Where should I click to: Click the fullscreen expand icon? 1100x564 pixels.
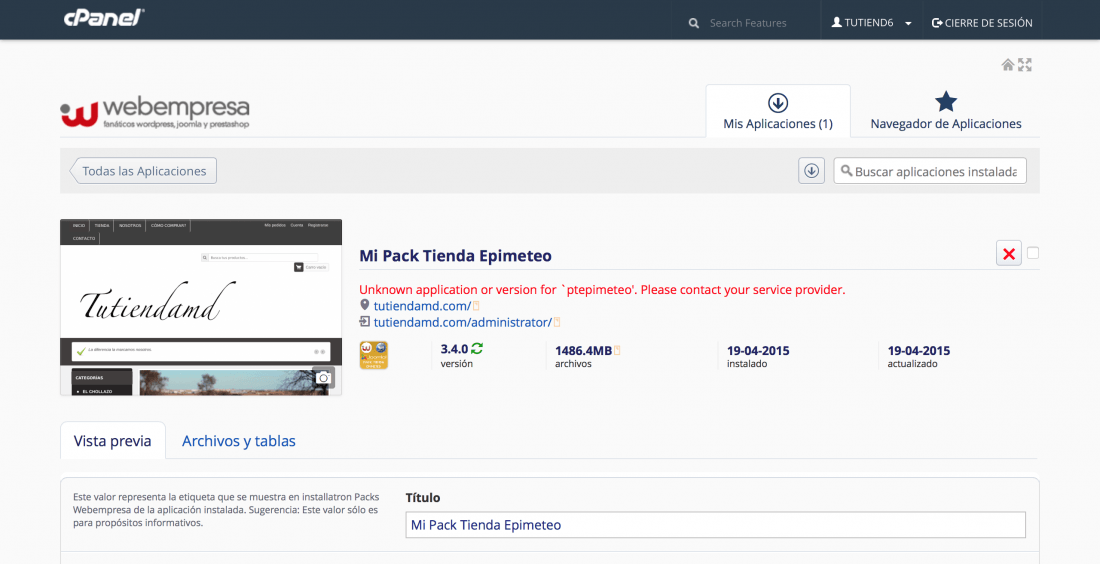pos(1025,65)
